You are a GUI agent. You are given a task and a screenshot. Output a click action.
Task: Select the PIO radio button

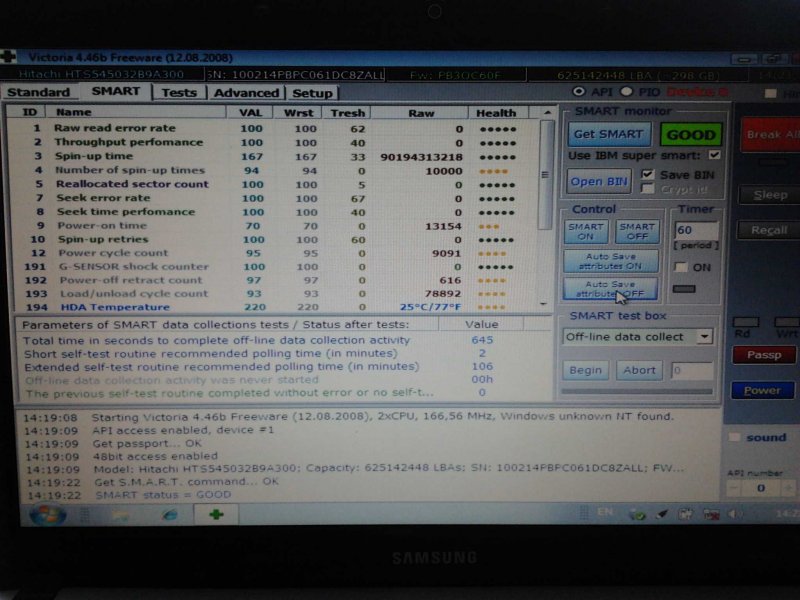pyautogui.click(x=629, y=92)
